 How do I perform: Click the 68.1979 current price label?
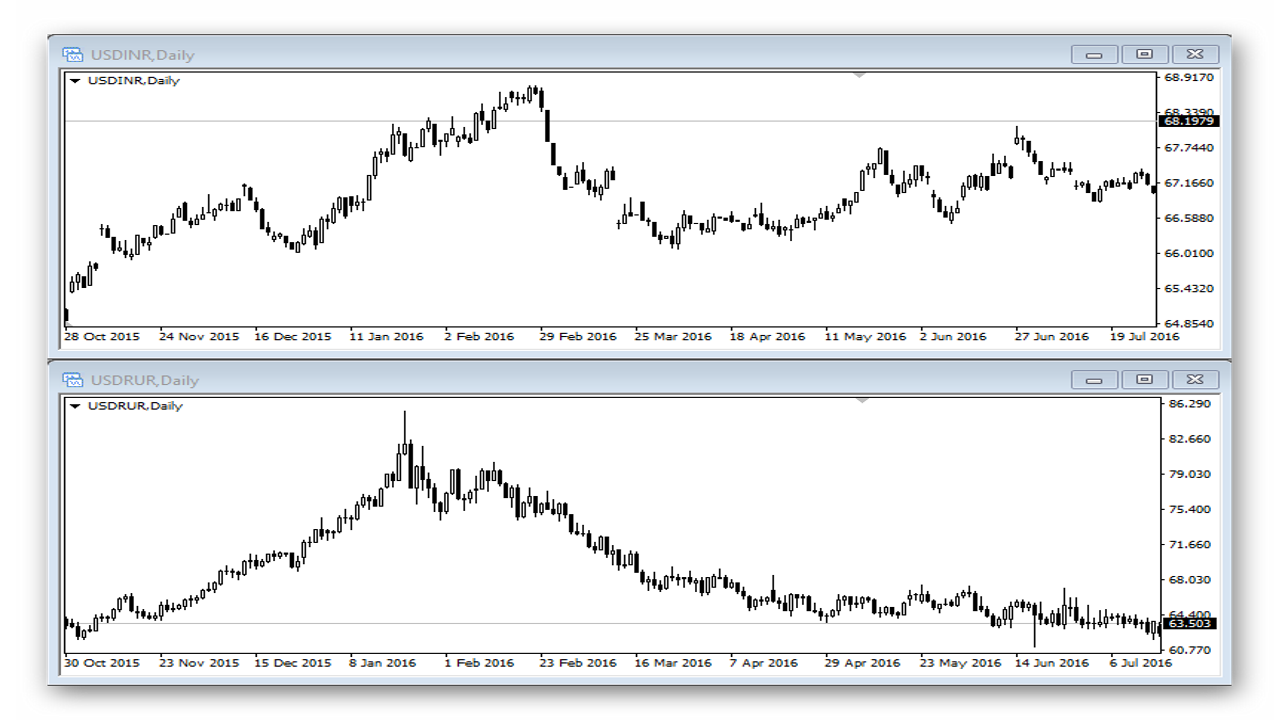click(1188, 121)
